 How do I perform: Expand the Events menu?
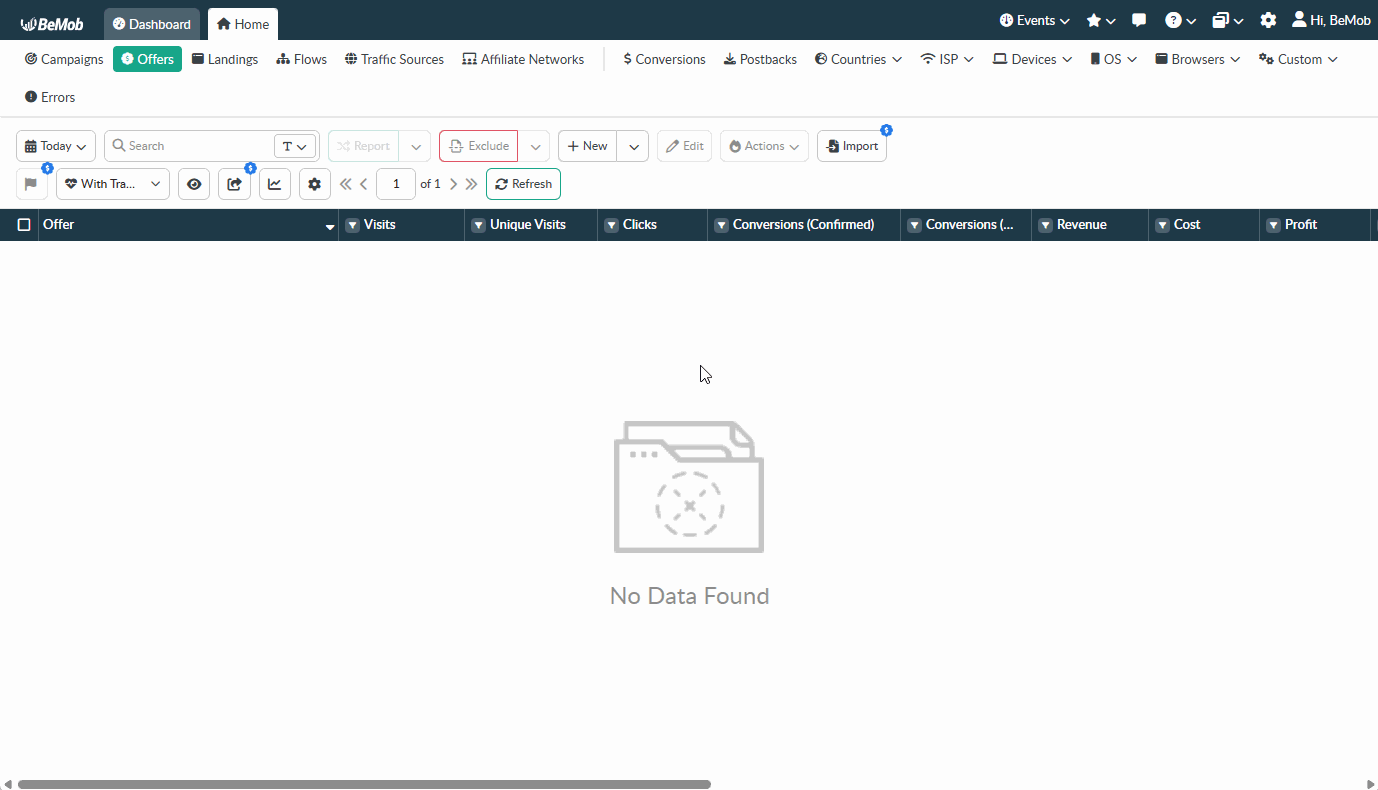tap(1035, 21)
